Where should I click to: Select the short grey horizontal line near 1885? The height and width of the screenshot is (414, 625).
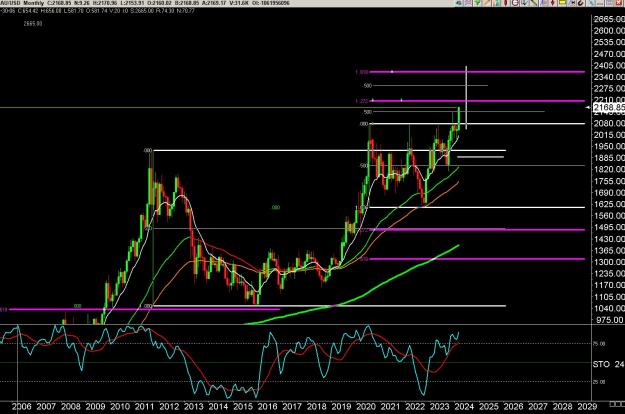point(481,157)
